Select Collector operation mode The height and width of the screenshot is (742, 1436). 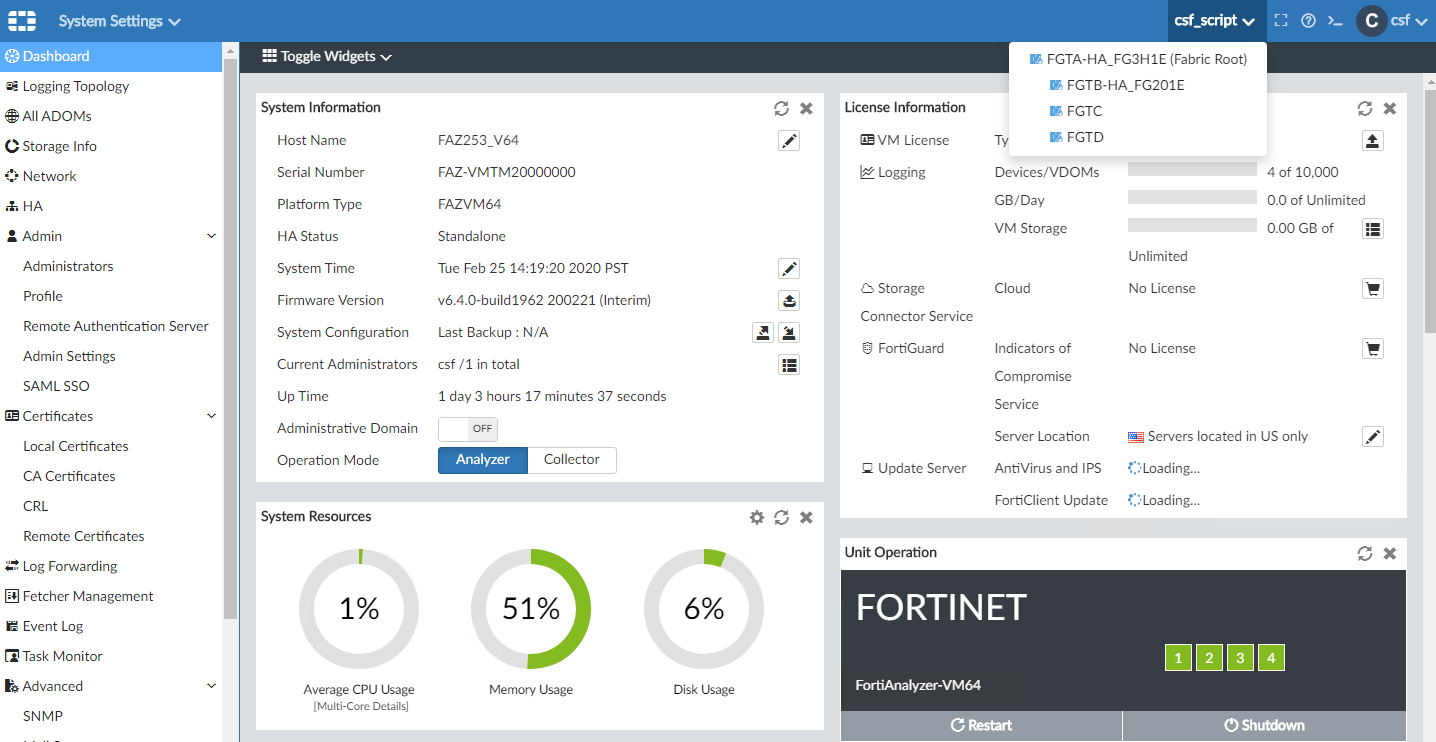pos(572,460)
